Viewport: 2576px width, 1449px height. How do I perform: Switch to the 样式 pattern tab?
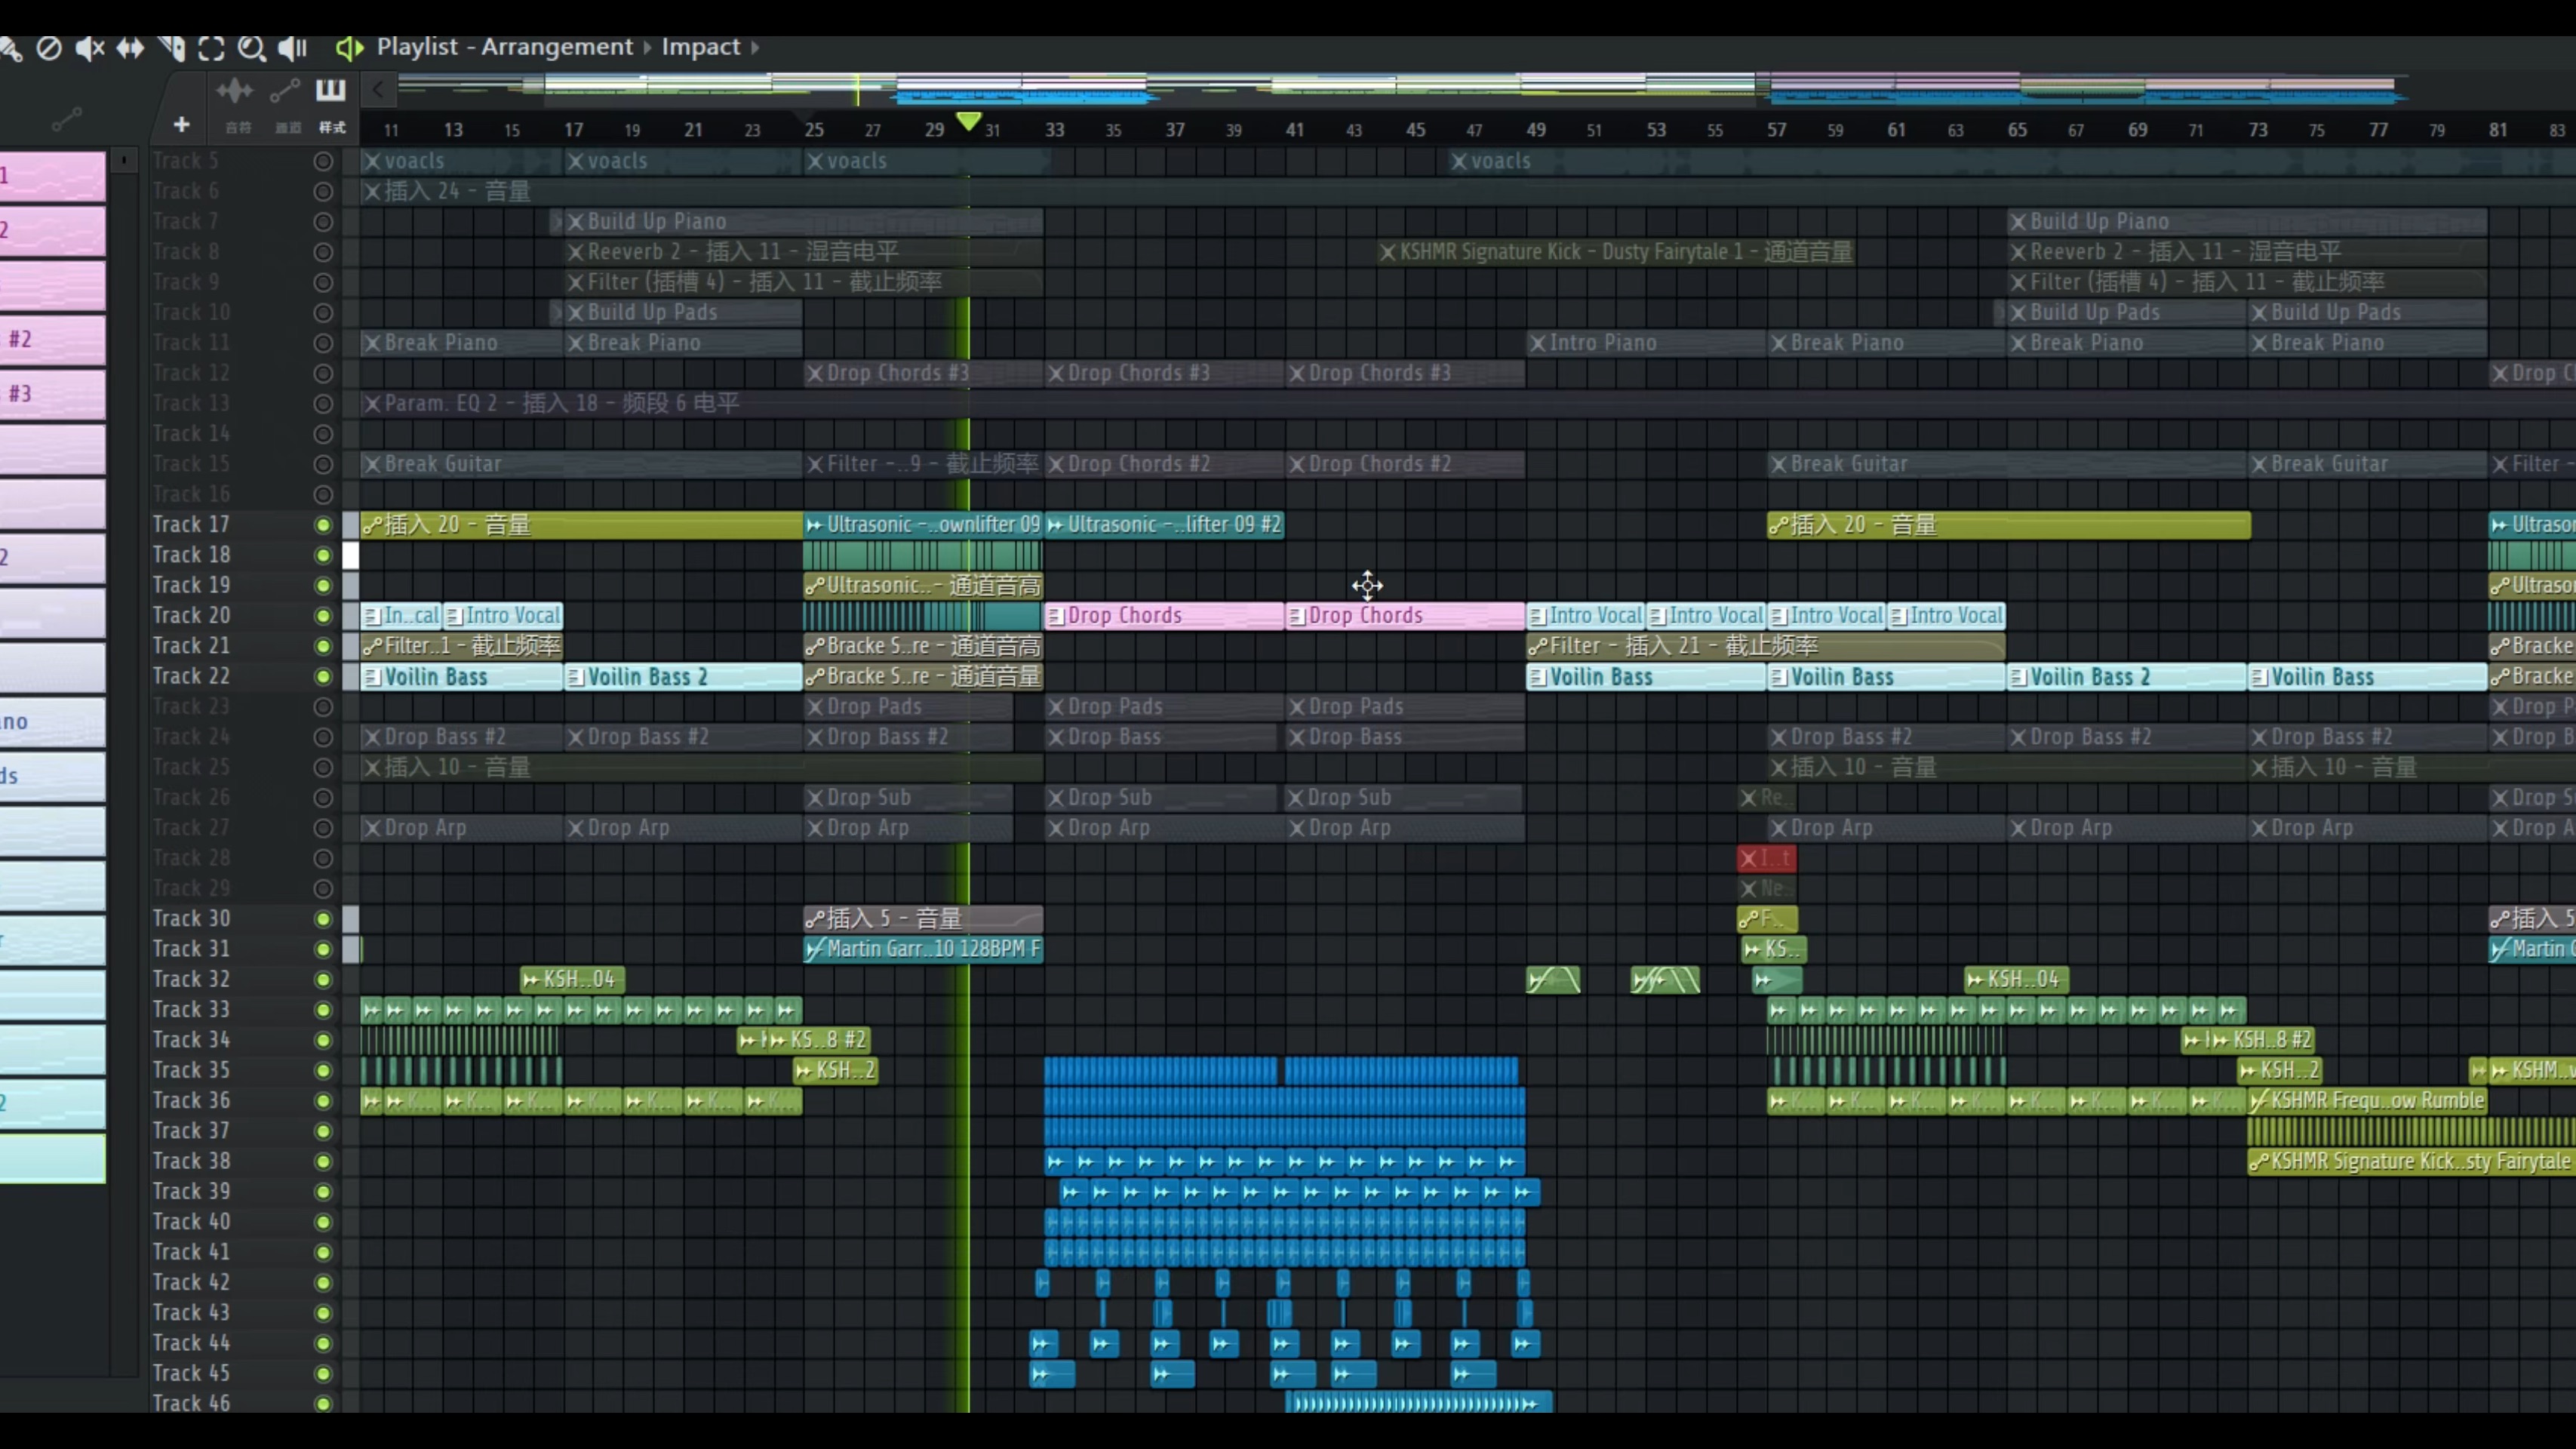[331, 127]
